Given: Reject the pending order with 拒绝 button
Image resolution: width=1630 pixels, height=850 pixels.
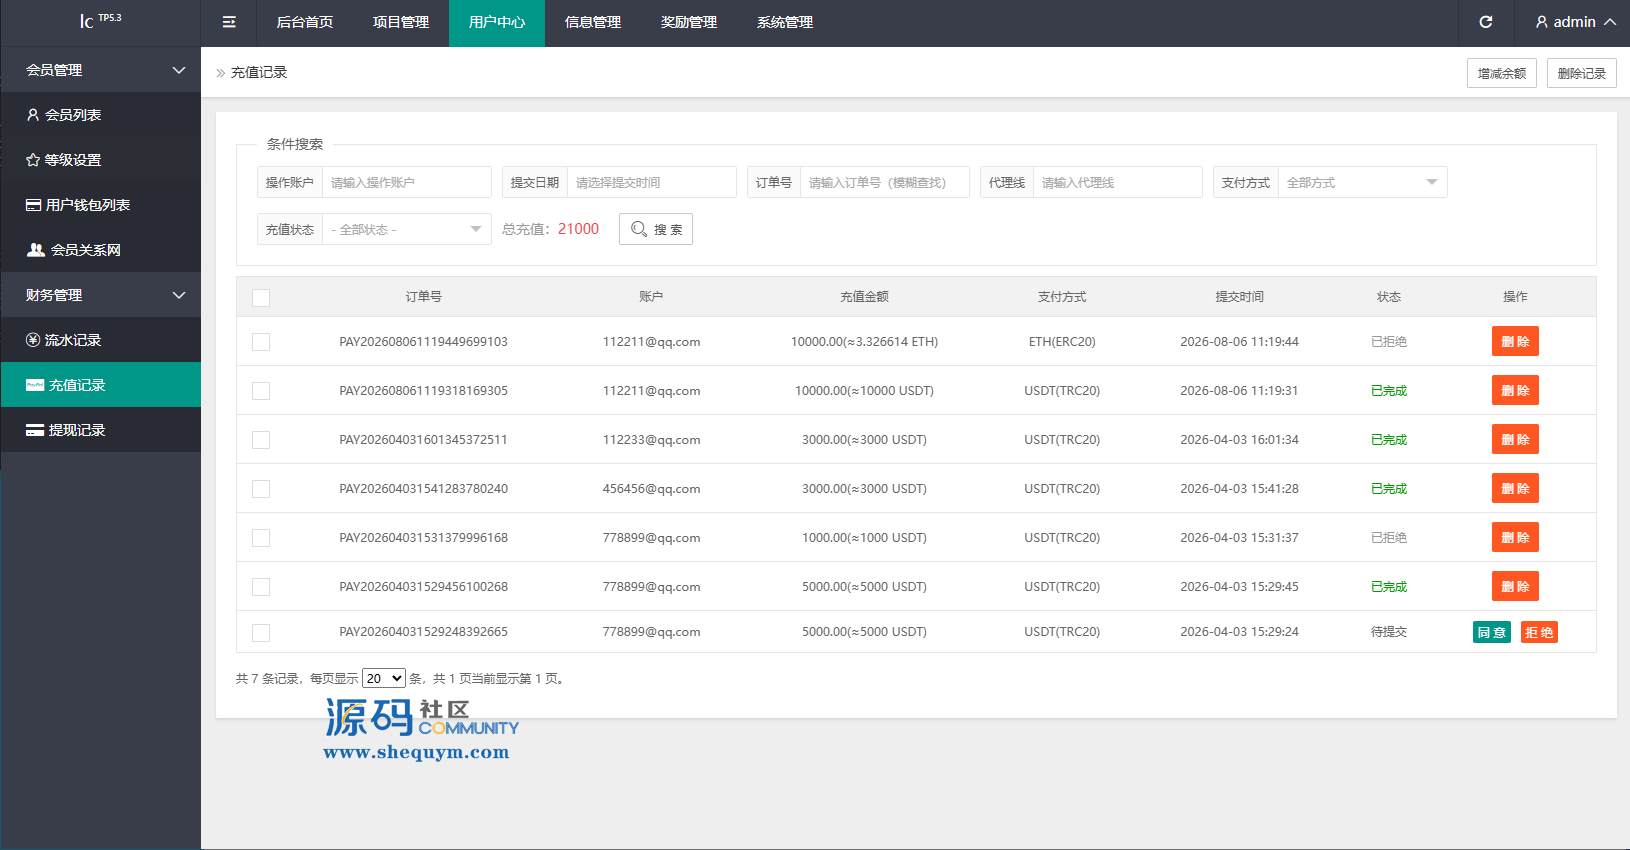Looking at the screenshot, I should coord(1539,632).
